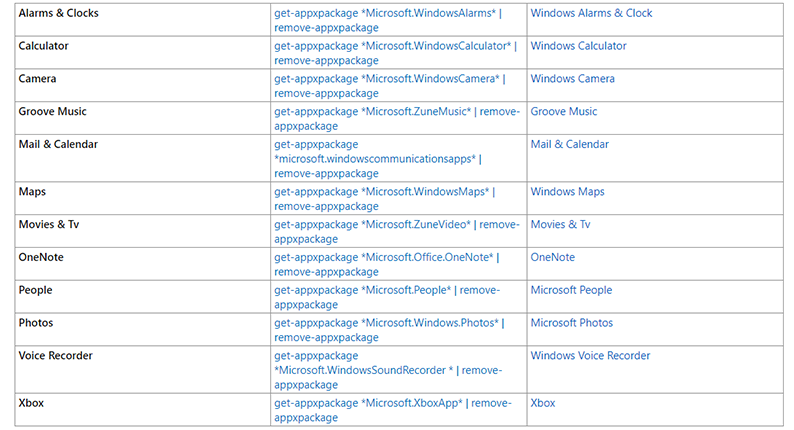
Task: Open the Windows Alarms & Clock link
Action: (x=591, y=14)
